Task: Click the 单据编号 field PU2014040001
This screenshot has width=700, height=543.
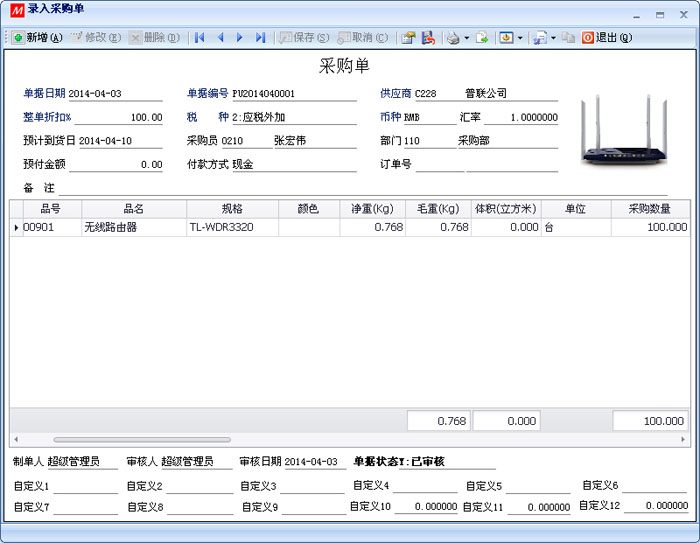Action: [294, 94]
